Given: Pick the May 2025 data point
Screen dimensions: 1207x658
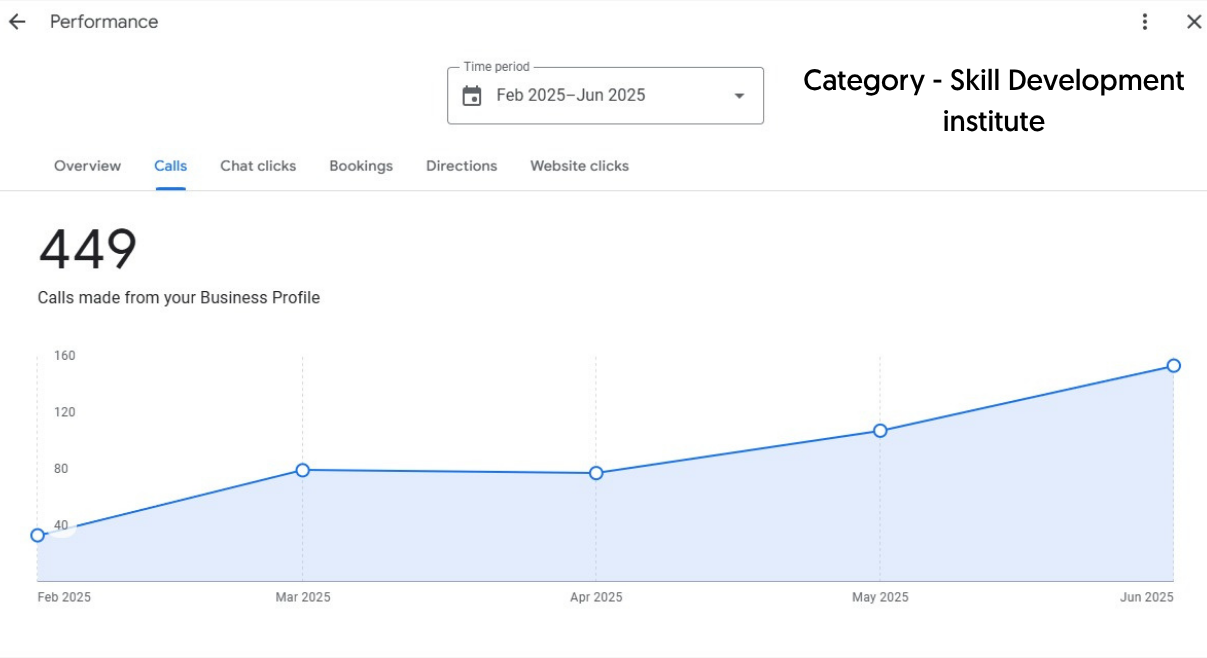Looking at the screenshot, I should pos(880,431).
